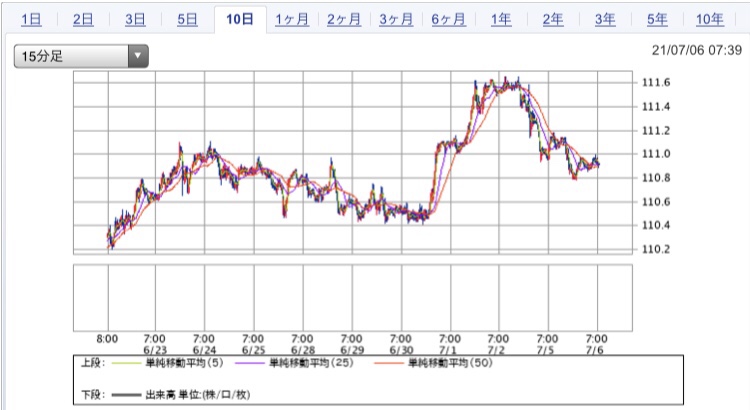The image size is (750, 410).
Task: Click the 6/23 date axis label
Action: coord(155,350)
